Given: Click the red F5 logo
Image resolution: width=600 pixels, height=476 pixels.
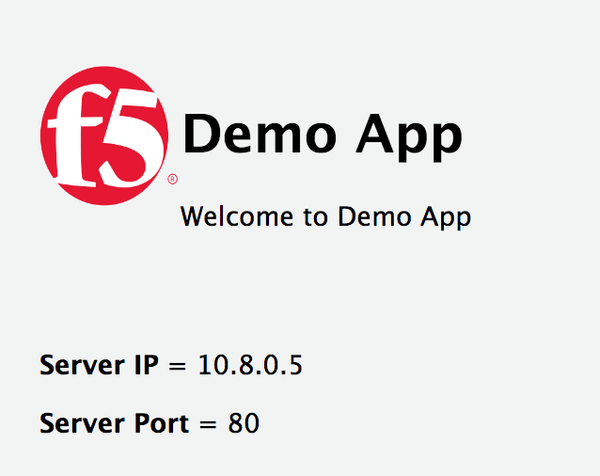Looking at the screenshot, I should pos(104,135).
